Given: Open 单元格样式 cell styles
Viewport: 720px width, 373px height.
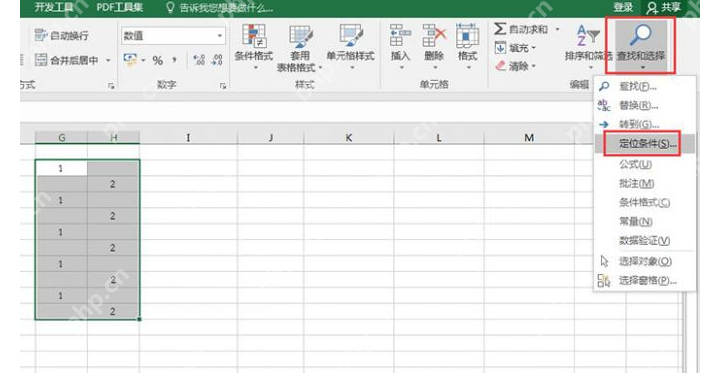Looking at the screenshot, I should (x=350, y=47).
